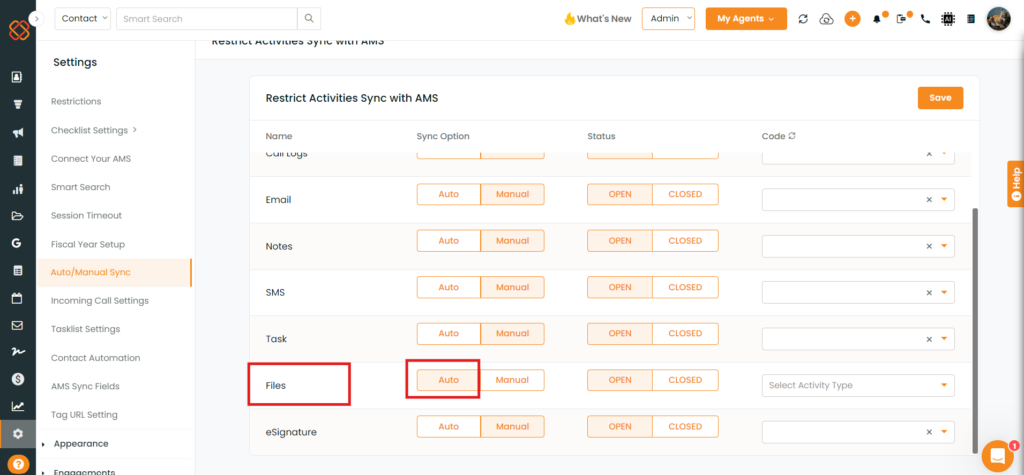The image size is (1024, 475).
Task: Open the Email code dropdown arrow
Action: (944, 200)
